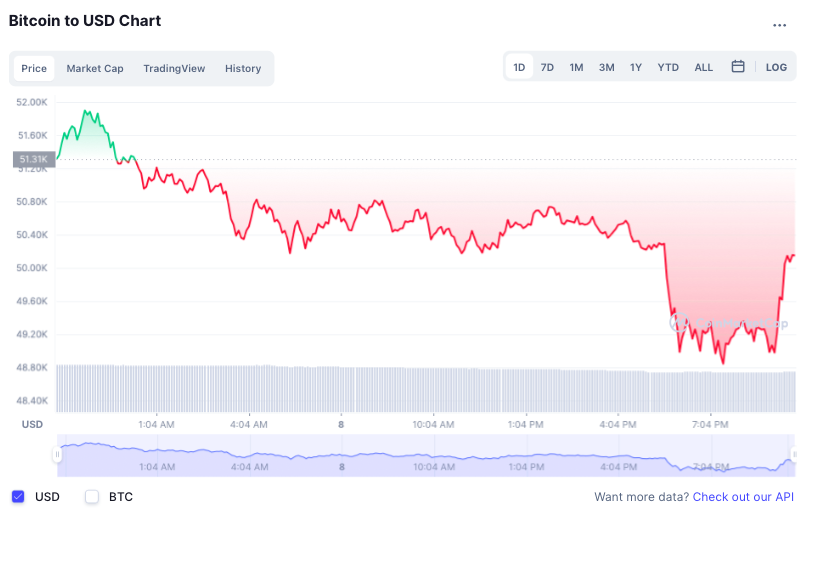Open the three-dot more options menu
Screen dimensions: 814x564
pos(779,25)
